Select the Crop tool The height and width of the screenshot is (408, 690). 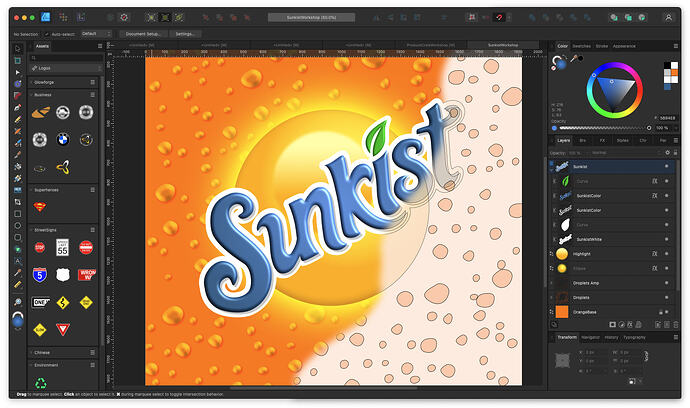[18, 202]
